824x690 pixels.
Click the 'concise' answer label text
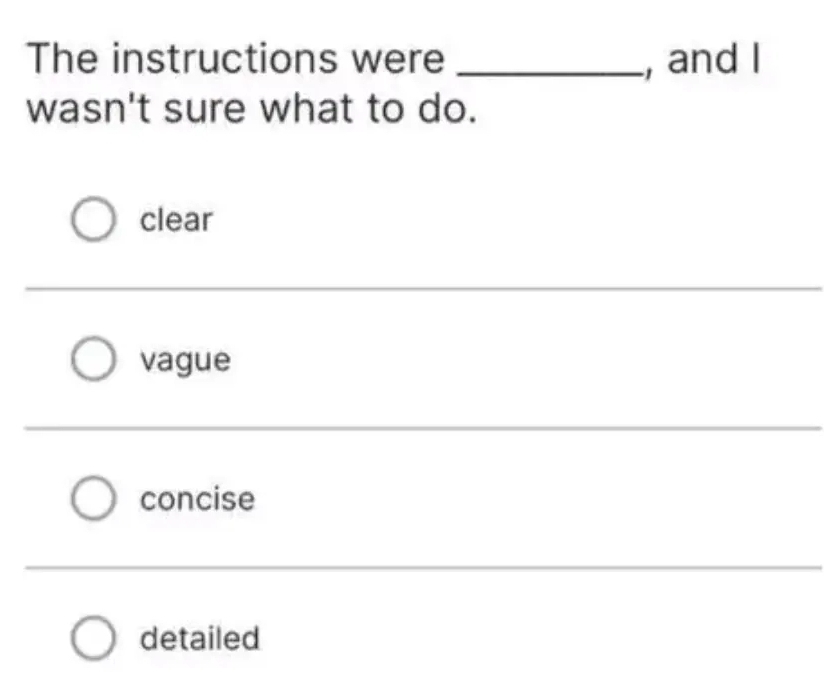tap(197, 499)
